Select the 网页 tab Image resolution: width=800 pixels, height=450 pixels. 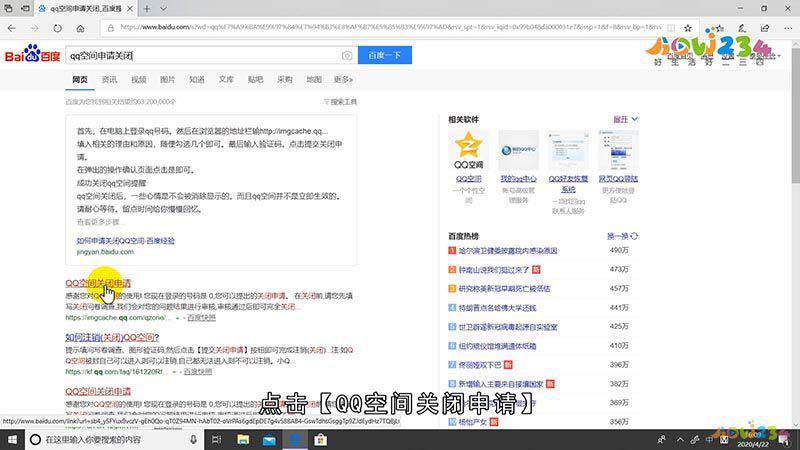tap(80, 79)
